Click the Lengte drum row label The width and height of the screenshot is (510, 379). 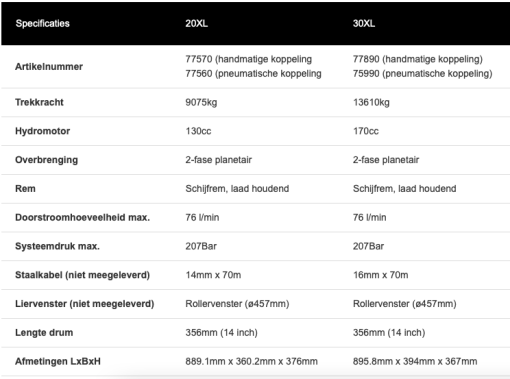coord(44,333)
